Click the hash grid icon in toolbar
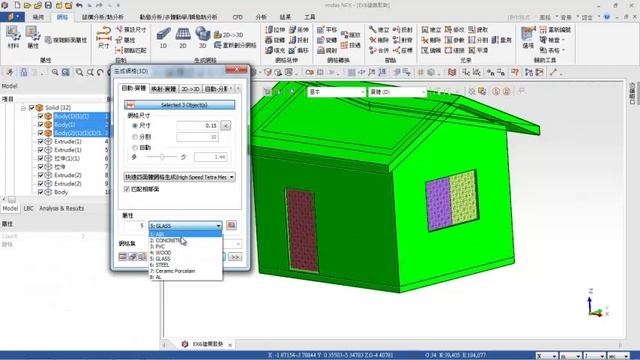The image size is (640, 360). pos(420,72)
